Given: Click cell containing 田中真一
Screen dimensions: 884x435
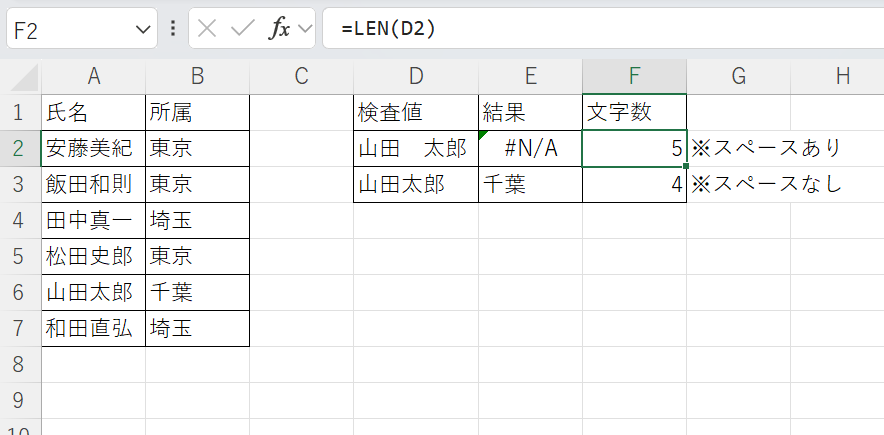Looking at the screenshot, I should pyautogui.click(x=94, y=221).
